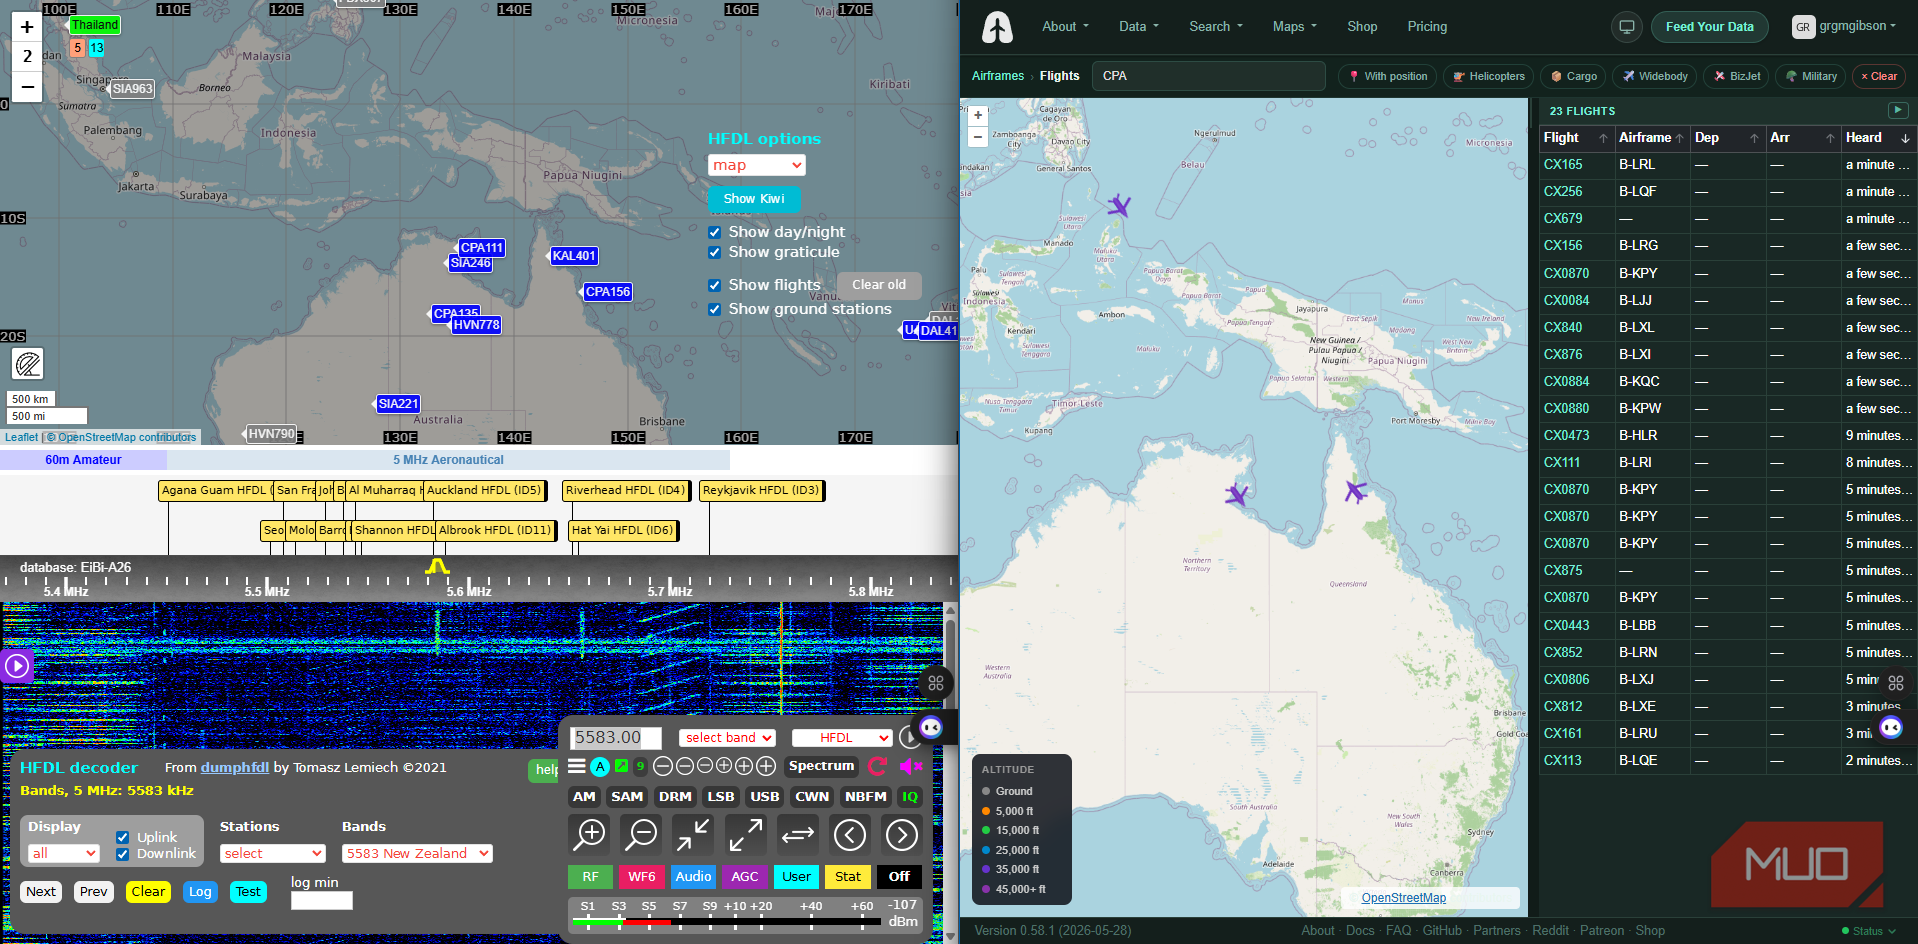Click the waterfall scrollbar down arrow

pyautogui.click(x=950, y=936)
